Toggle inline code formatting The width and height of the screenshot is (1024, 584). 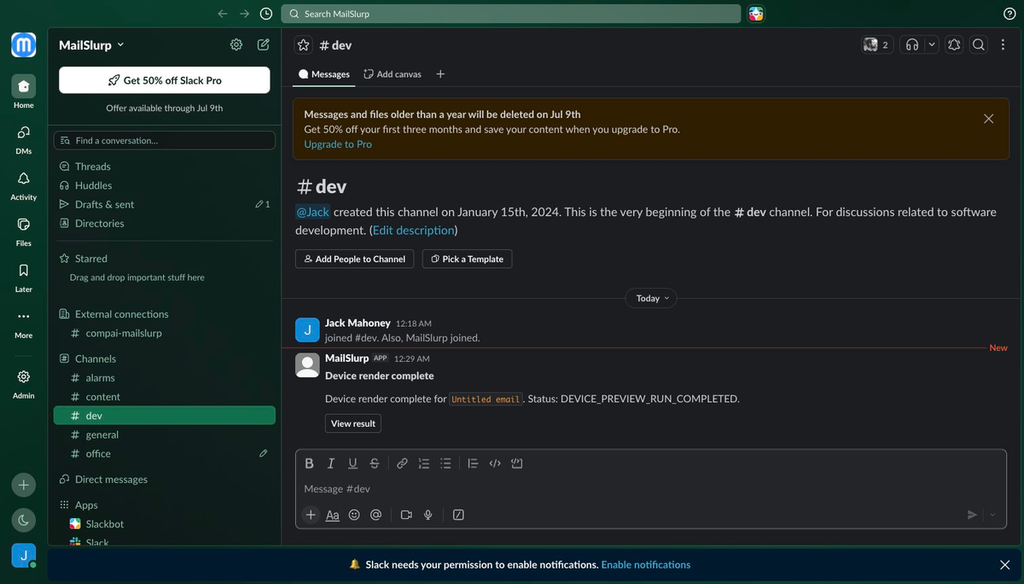[x=495, y=463]
